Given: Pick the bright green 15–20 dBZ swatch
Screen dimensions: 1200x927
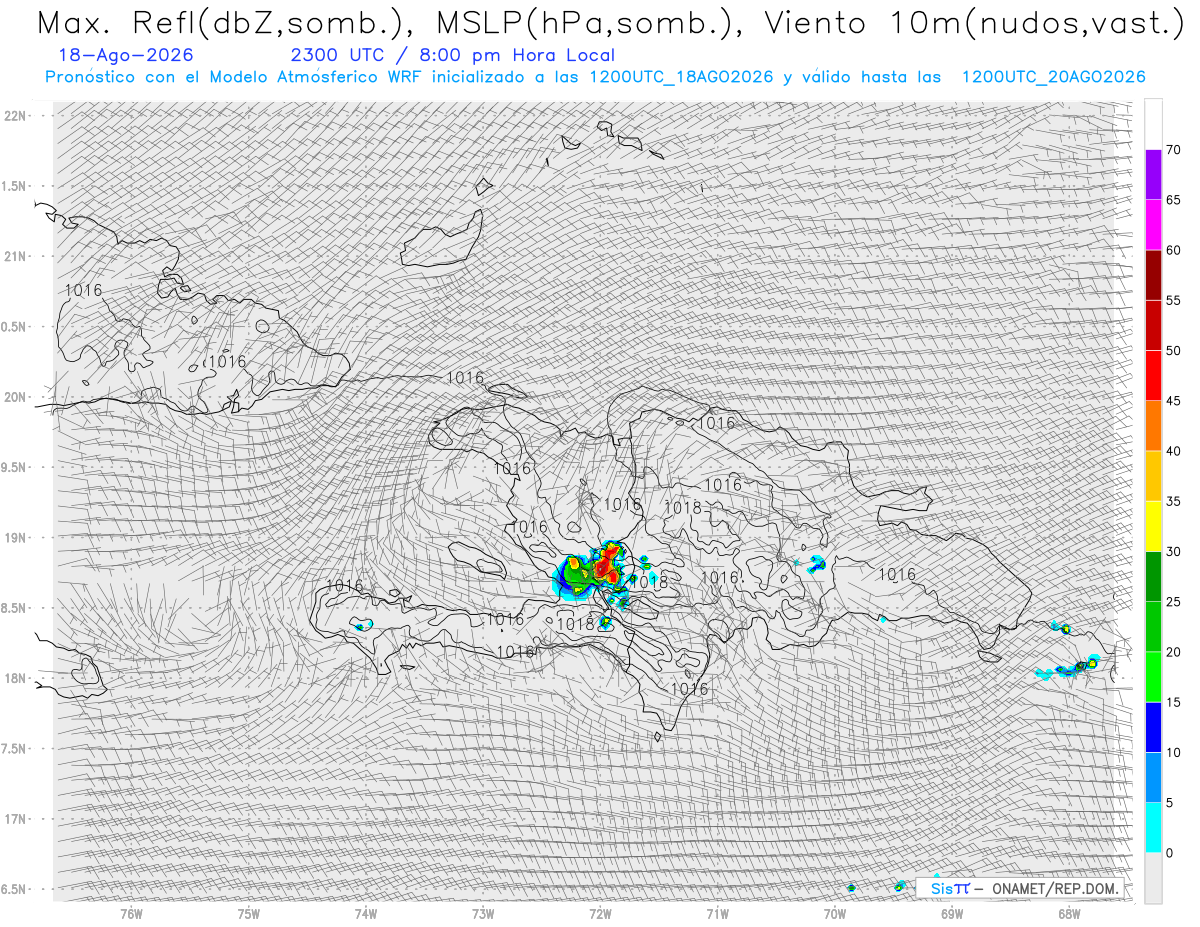Looking at the screenshot, I should tap(1153, 677).
